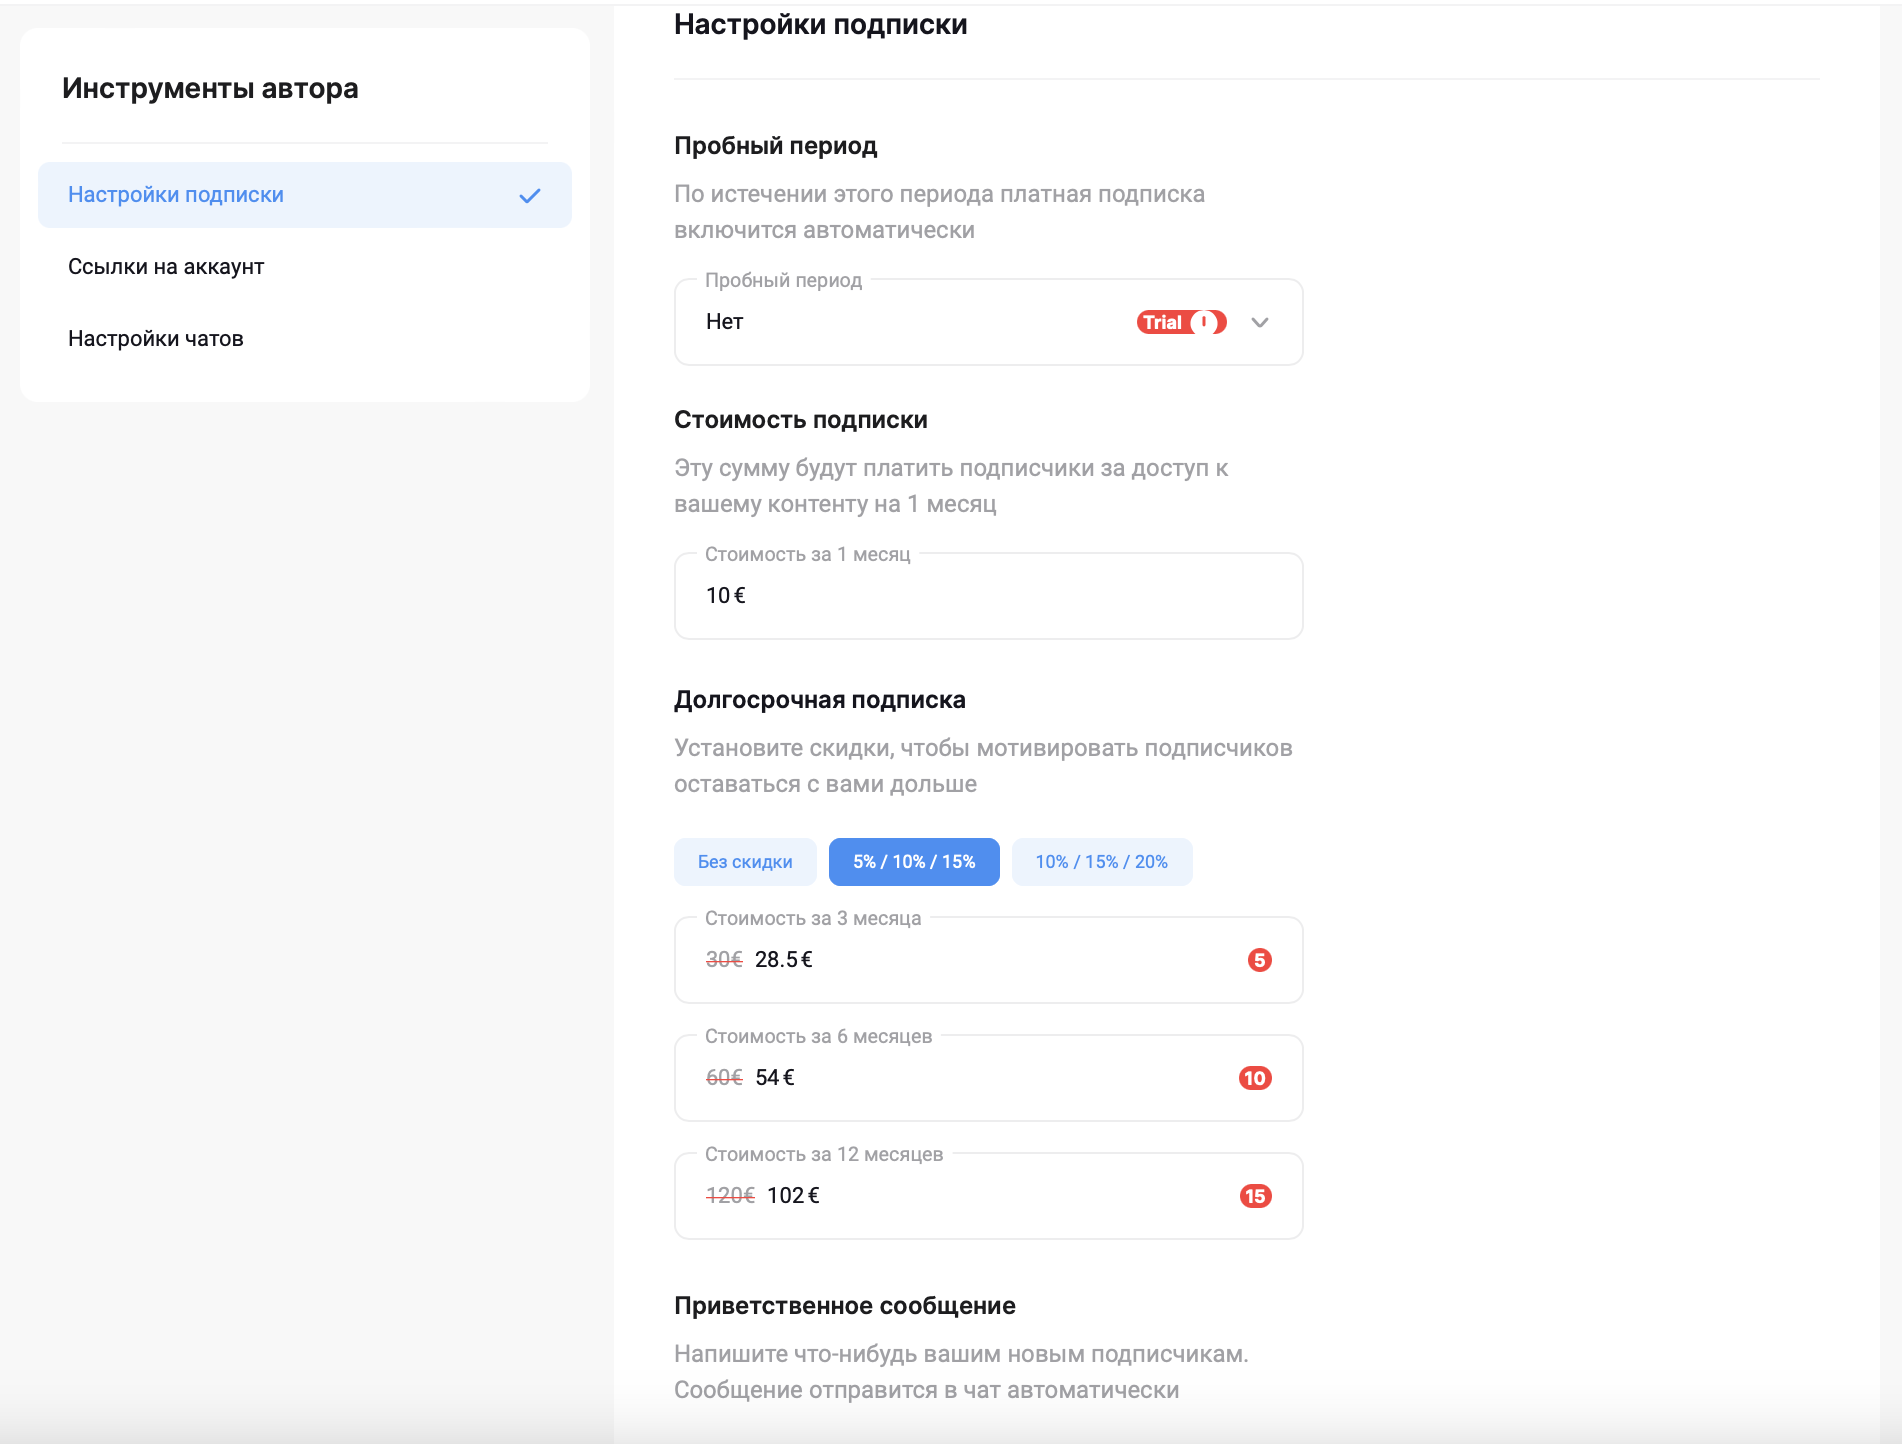Click the Trial badge icon
1902x1444 pixels.
pos(1181,322)
